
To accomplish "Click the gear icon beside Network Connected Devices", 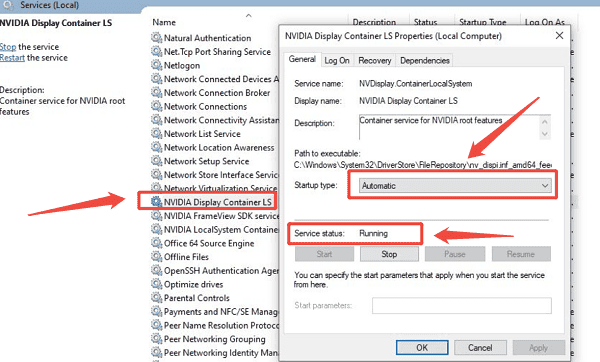I will 156,79.
